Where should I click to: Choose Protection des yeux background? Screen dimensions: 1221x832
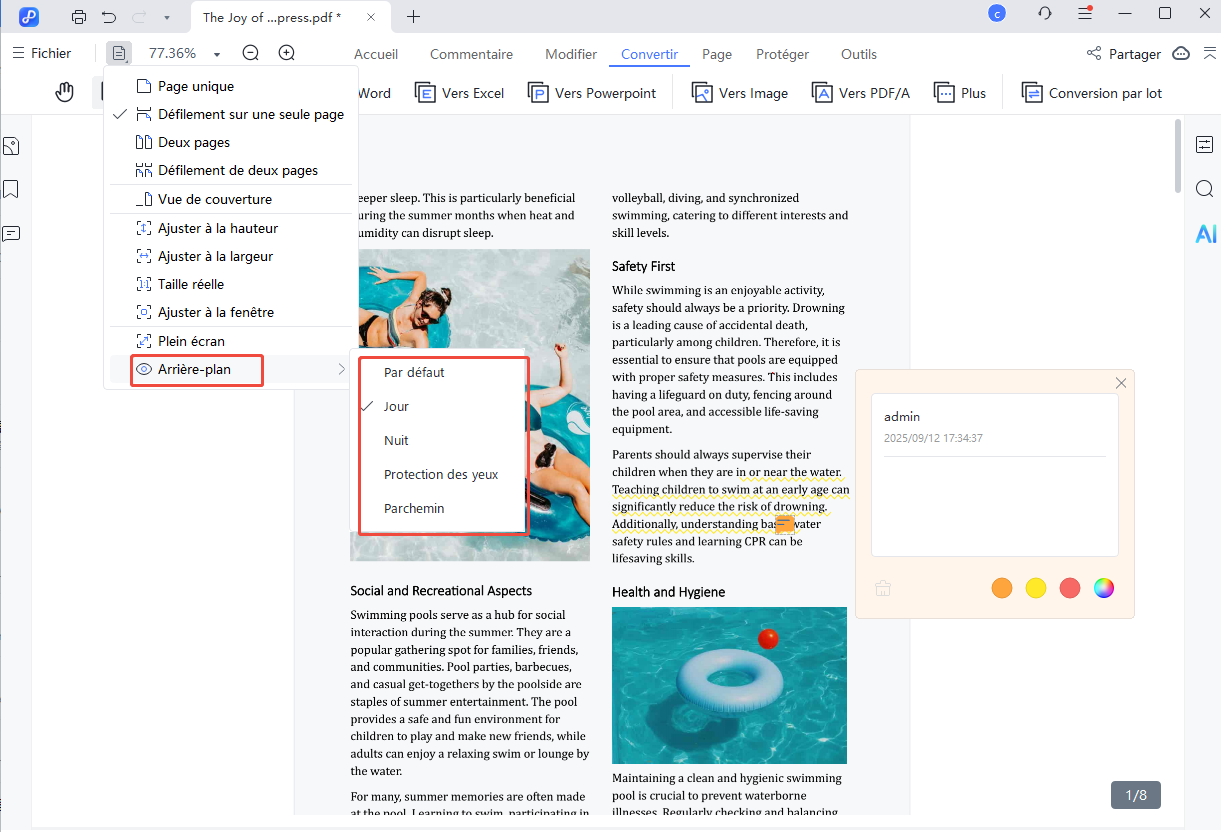(x=441, y=474)
